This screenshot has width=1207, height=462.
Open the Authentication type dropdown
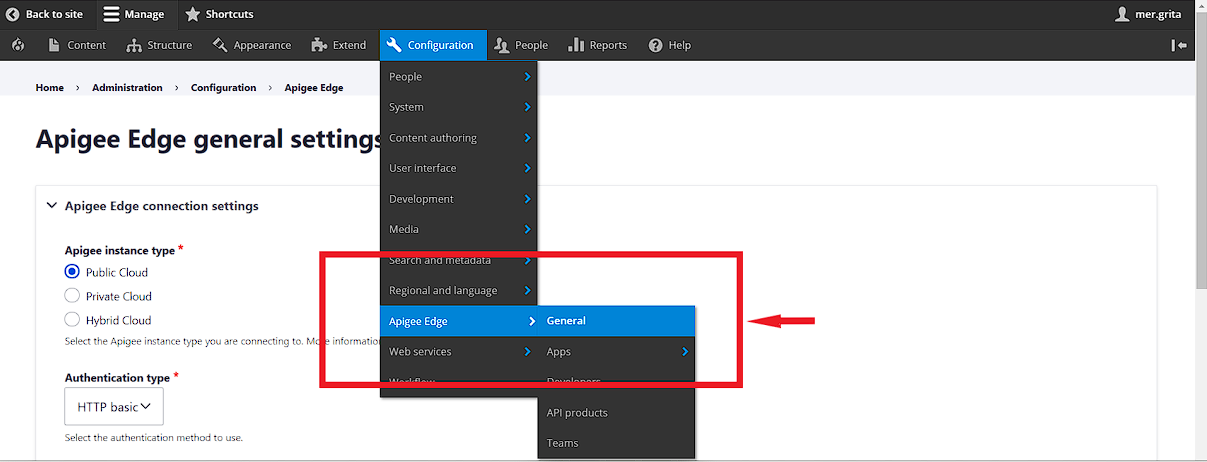(x=114, y=407)
